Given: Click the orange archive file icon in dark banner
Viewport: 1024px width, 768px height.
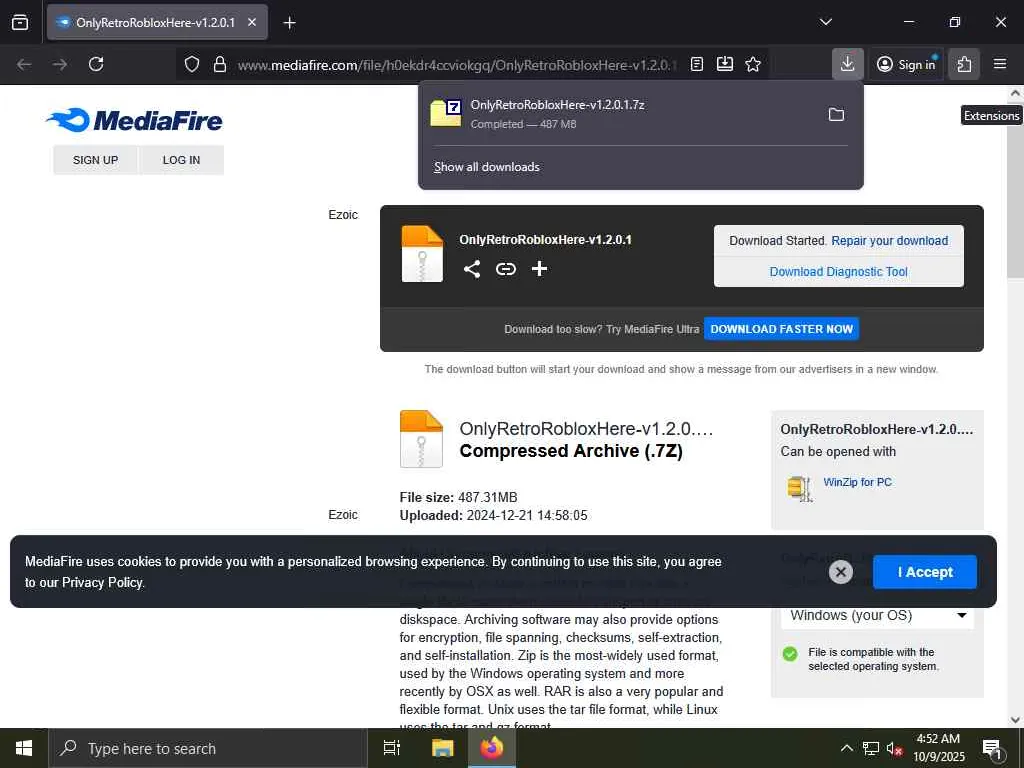Looking at the screenshot, I should (422, 253).
